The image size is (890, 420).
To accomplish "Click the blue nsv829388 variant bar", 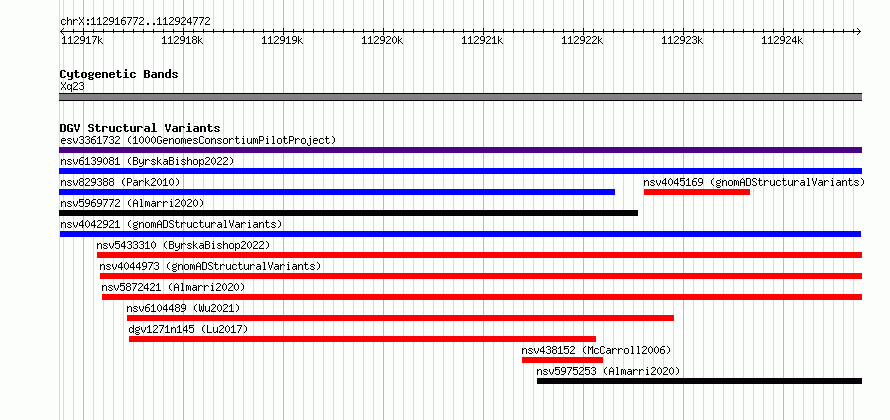I will 337,192.
